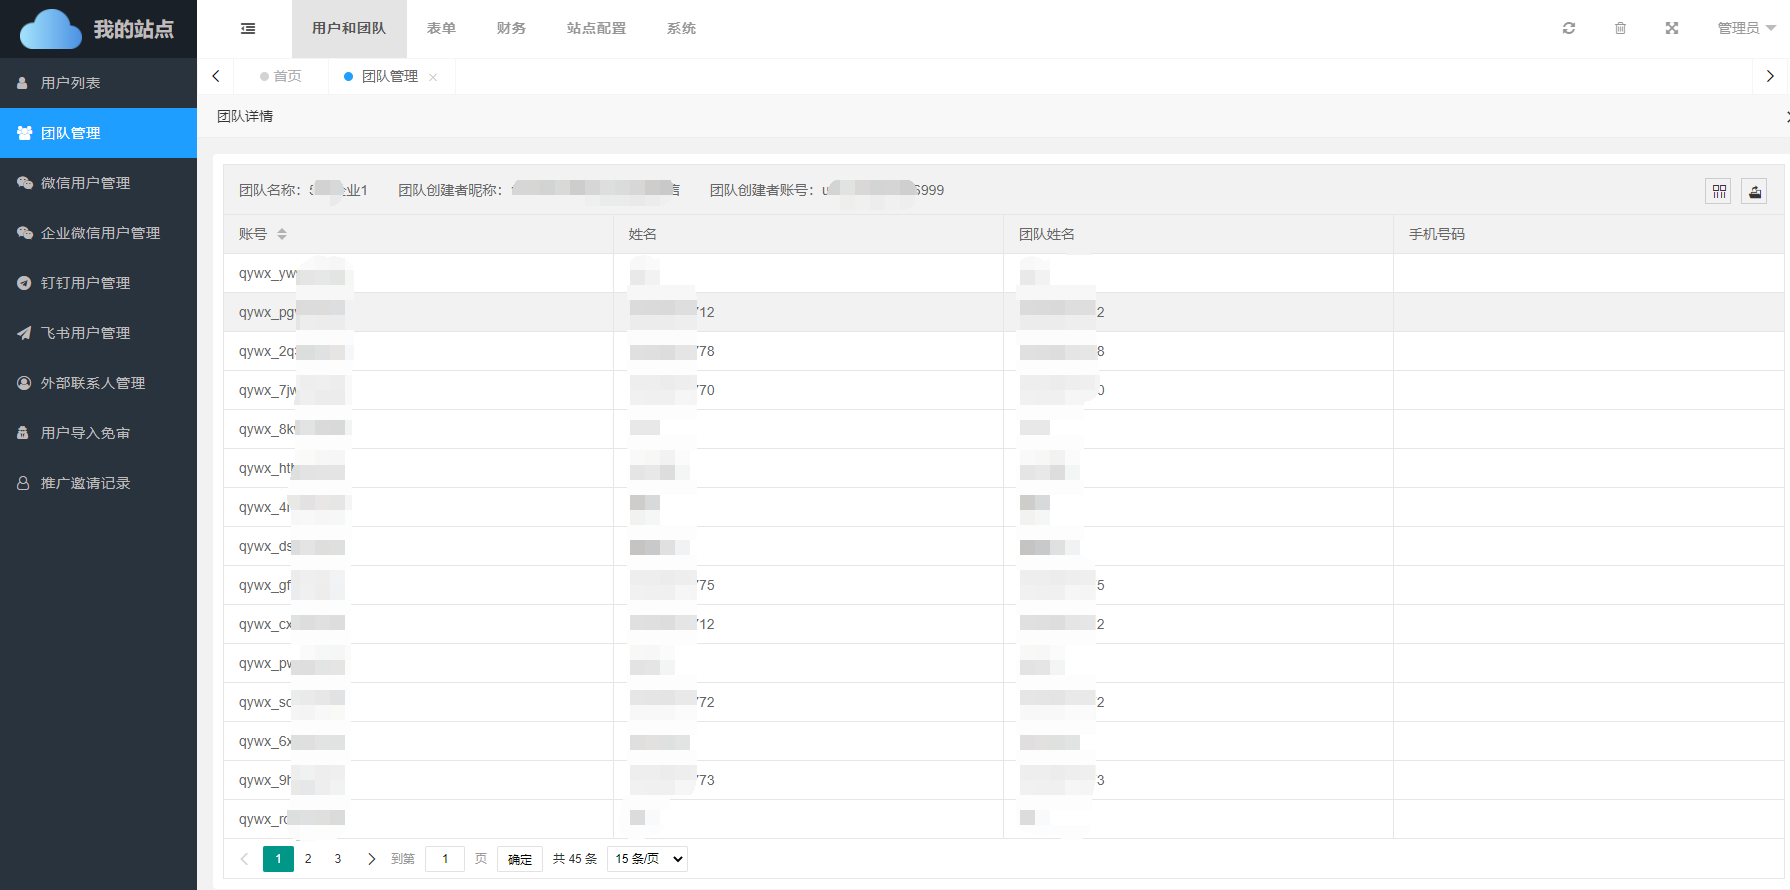Sort the 账号 column using sort arrows
This screenshot has width=1790, height=890.
282,234
